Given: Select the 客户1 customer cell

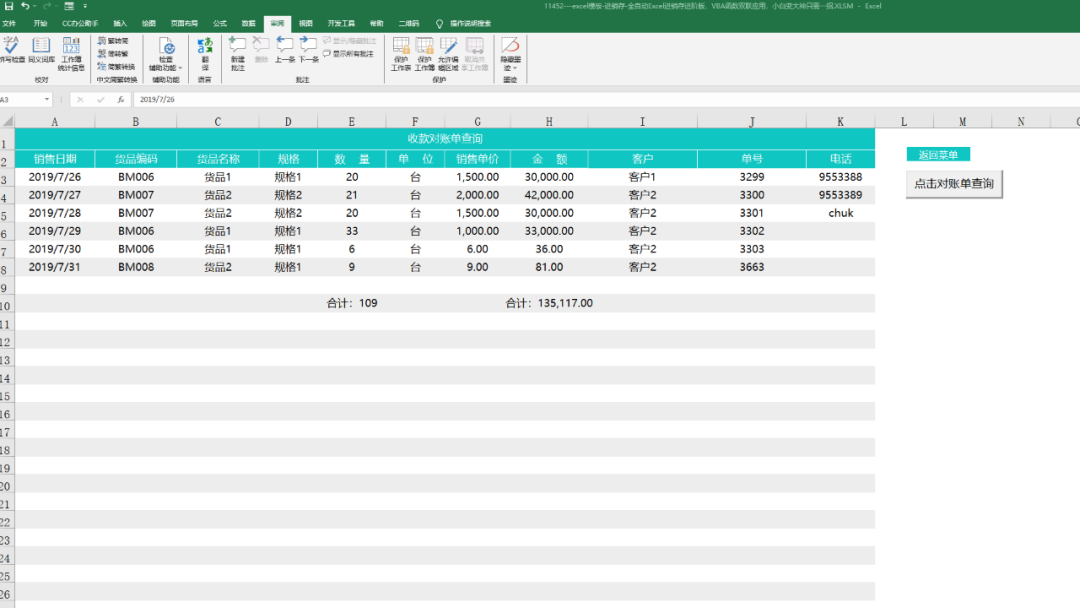Looking at the screenshot, I should pyautogui.click(x=642, y=177).
